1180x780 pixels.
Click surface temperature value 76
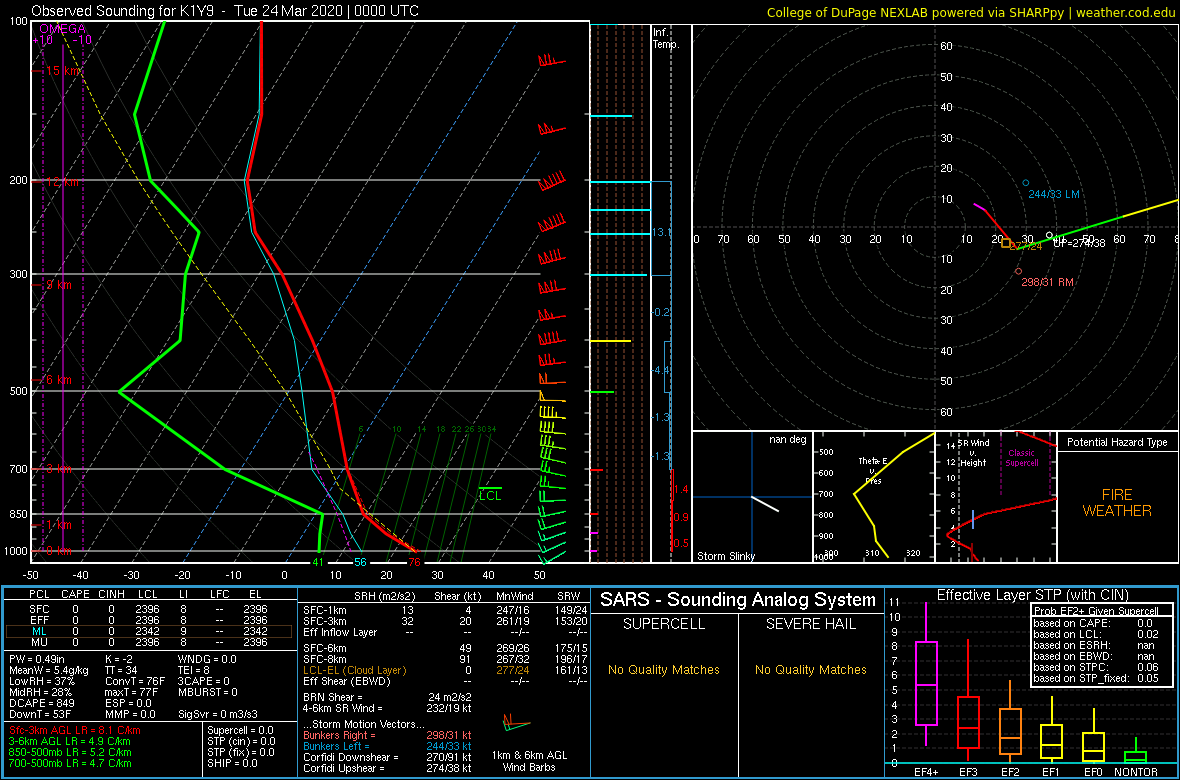(x=413, y=562)
